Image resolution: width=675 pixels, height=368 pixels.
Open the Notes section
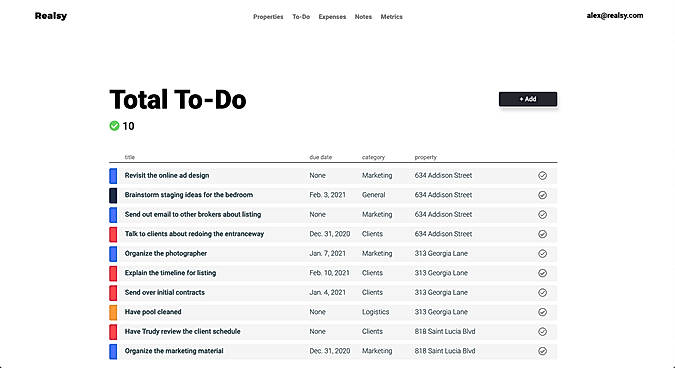coord(363,17)
